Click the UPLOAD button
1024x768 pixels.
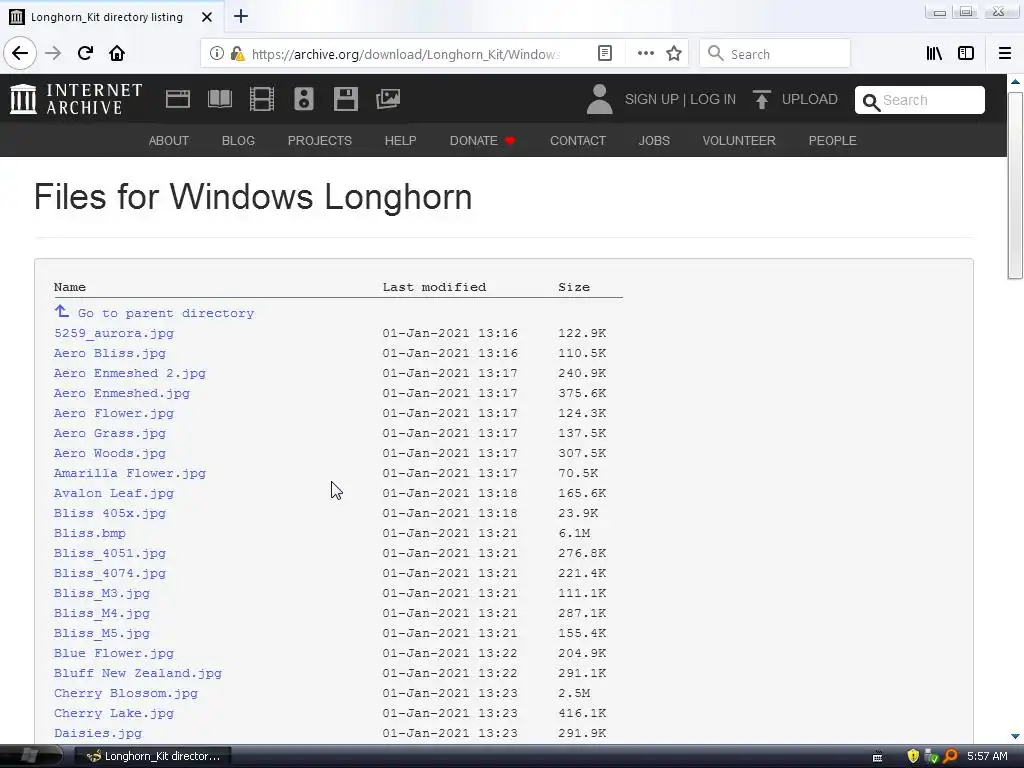coord(795,99)
